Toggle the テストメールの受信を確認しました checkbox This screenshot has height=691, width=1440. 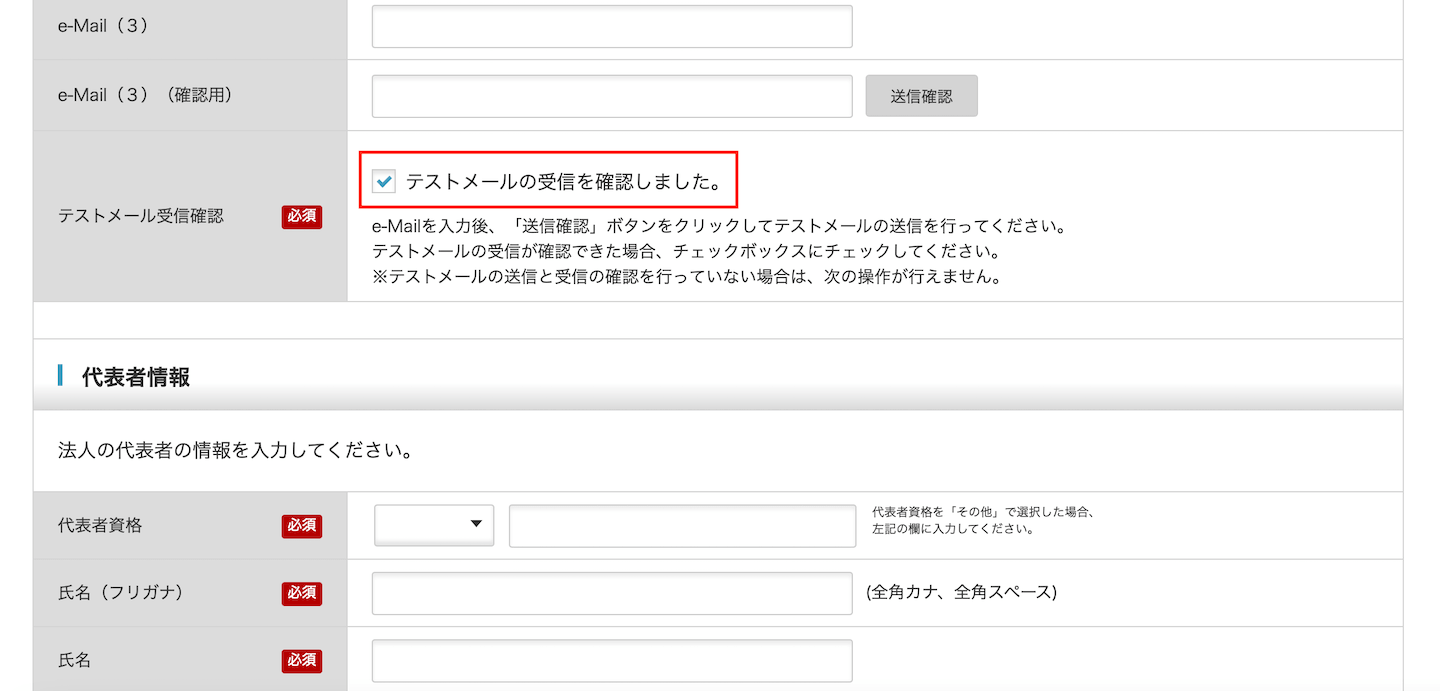pos(384,182)
